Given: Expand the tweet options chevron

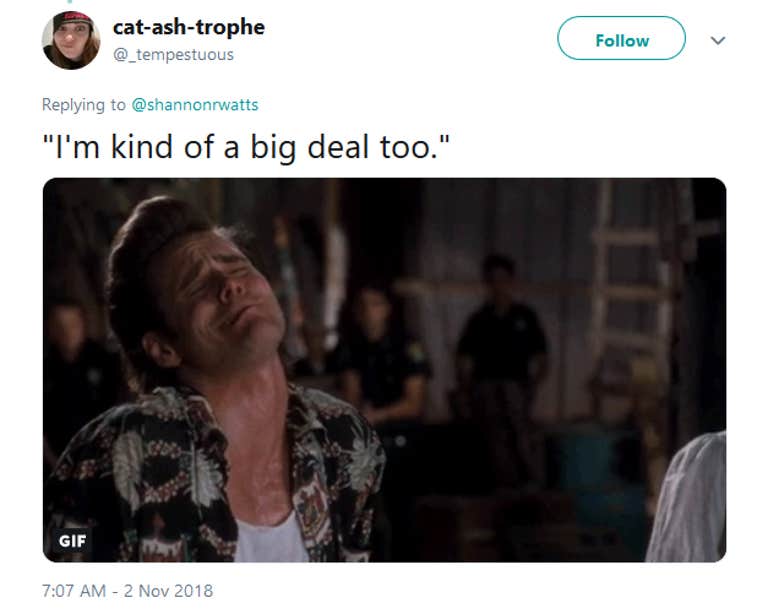Looking at the screenshot, I should click(718, 40).
